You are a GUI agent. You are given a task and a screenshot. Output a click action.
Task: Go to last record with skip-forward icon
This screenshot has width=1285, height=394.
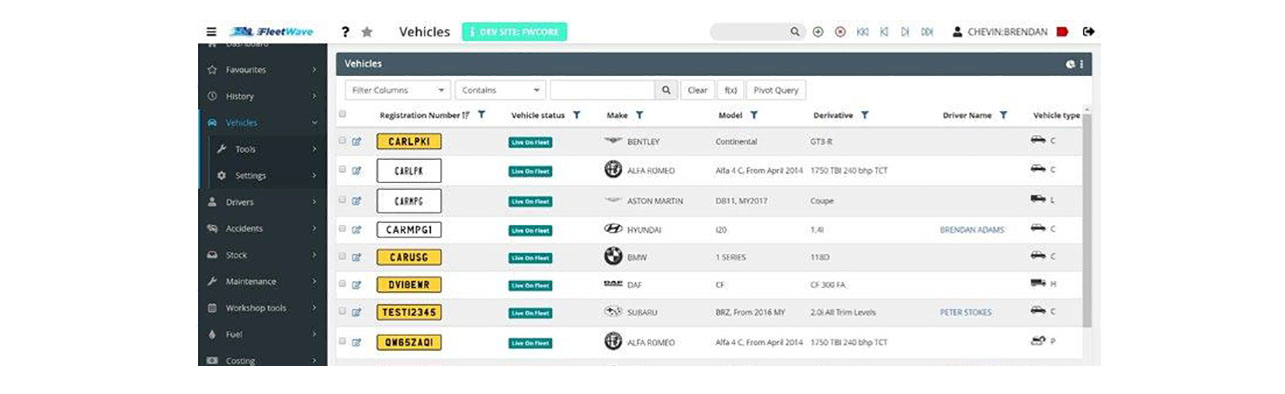[927, 32]
